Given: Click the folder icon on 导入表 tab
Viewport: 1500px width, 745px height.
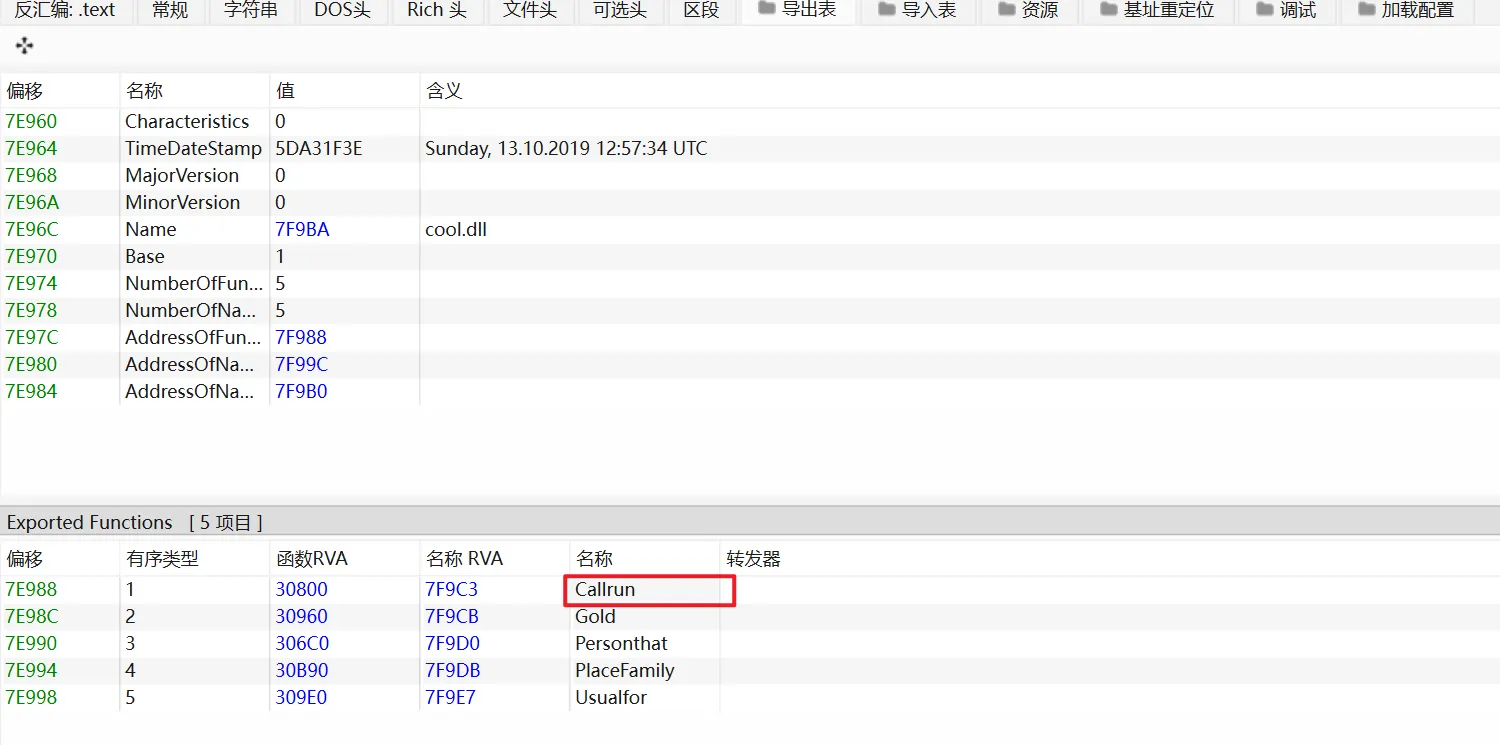Looking at the screenshot, I should point(886,10).
